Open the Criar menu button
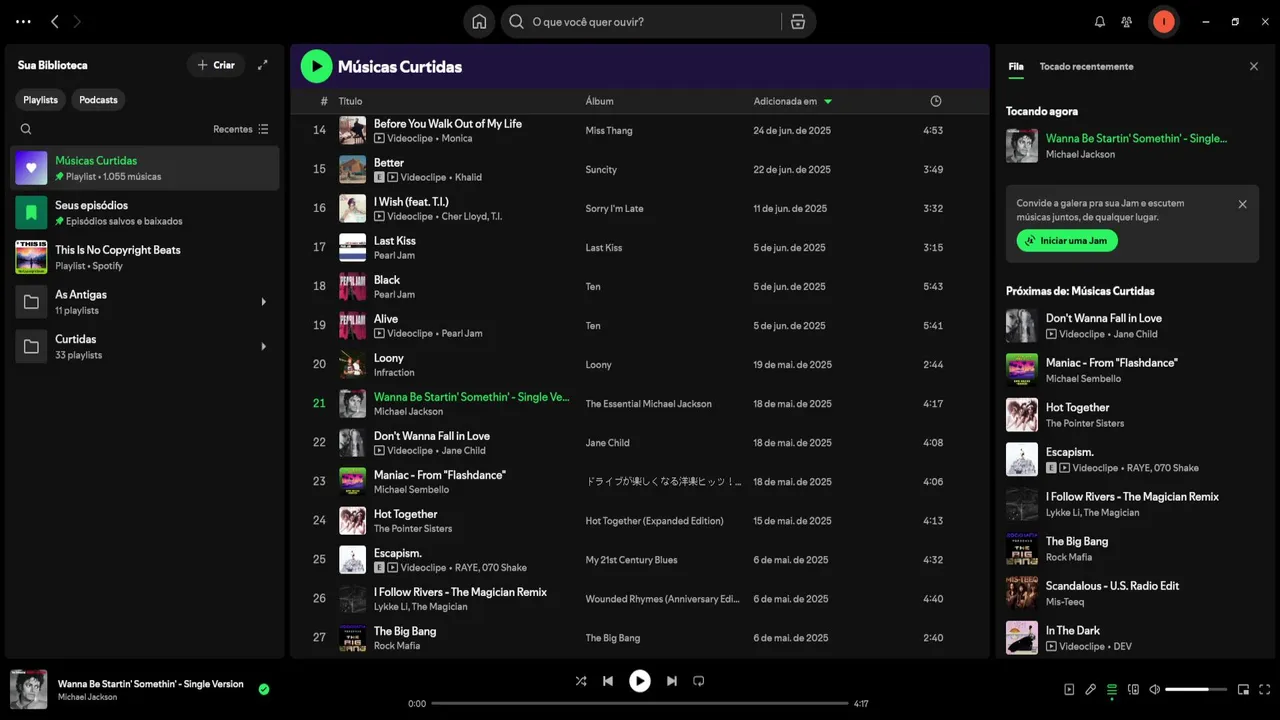The height and width of the screenshot is (720, 1280). click(216, 65)
